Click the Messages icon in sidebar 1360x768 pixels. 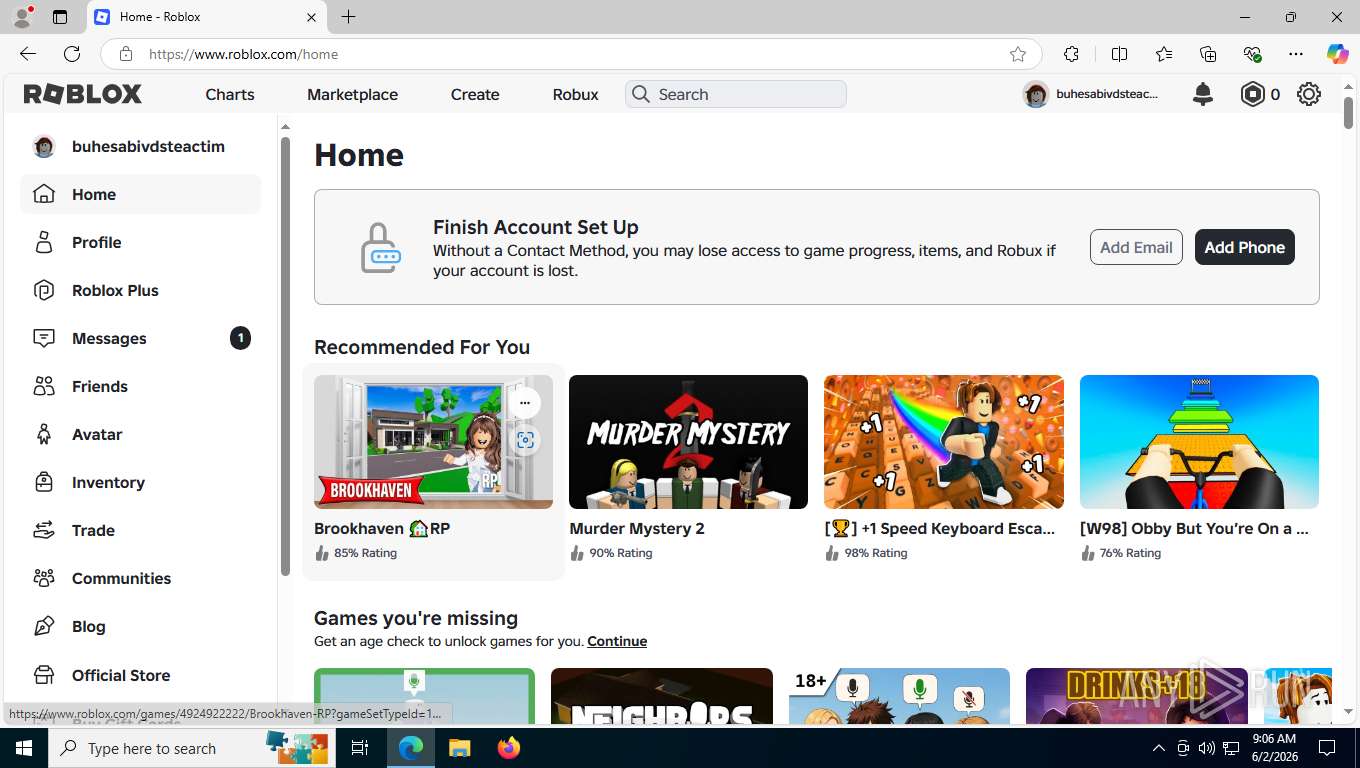click(x=44, y=338)
